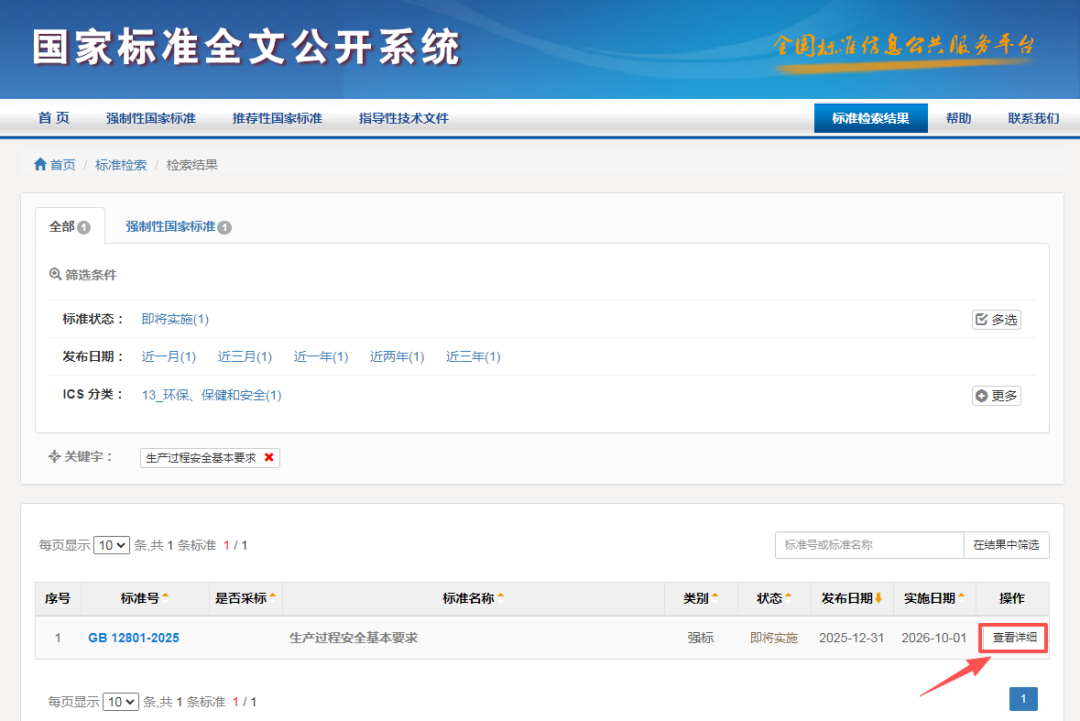Remove the 生产过程安全基本要求 keyword via its X icon
Viewport: 1080px width, 721px height.
pyautogui.click(x=271, y=457)
